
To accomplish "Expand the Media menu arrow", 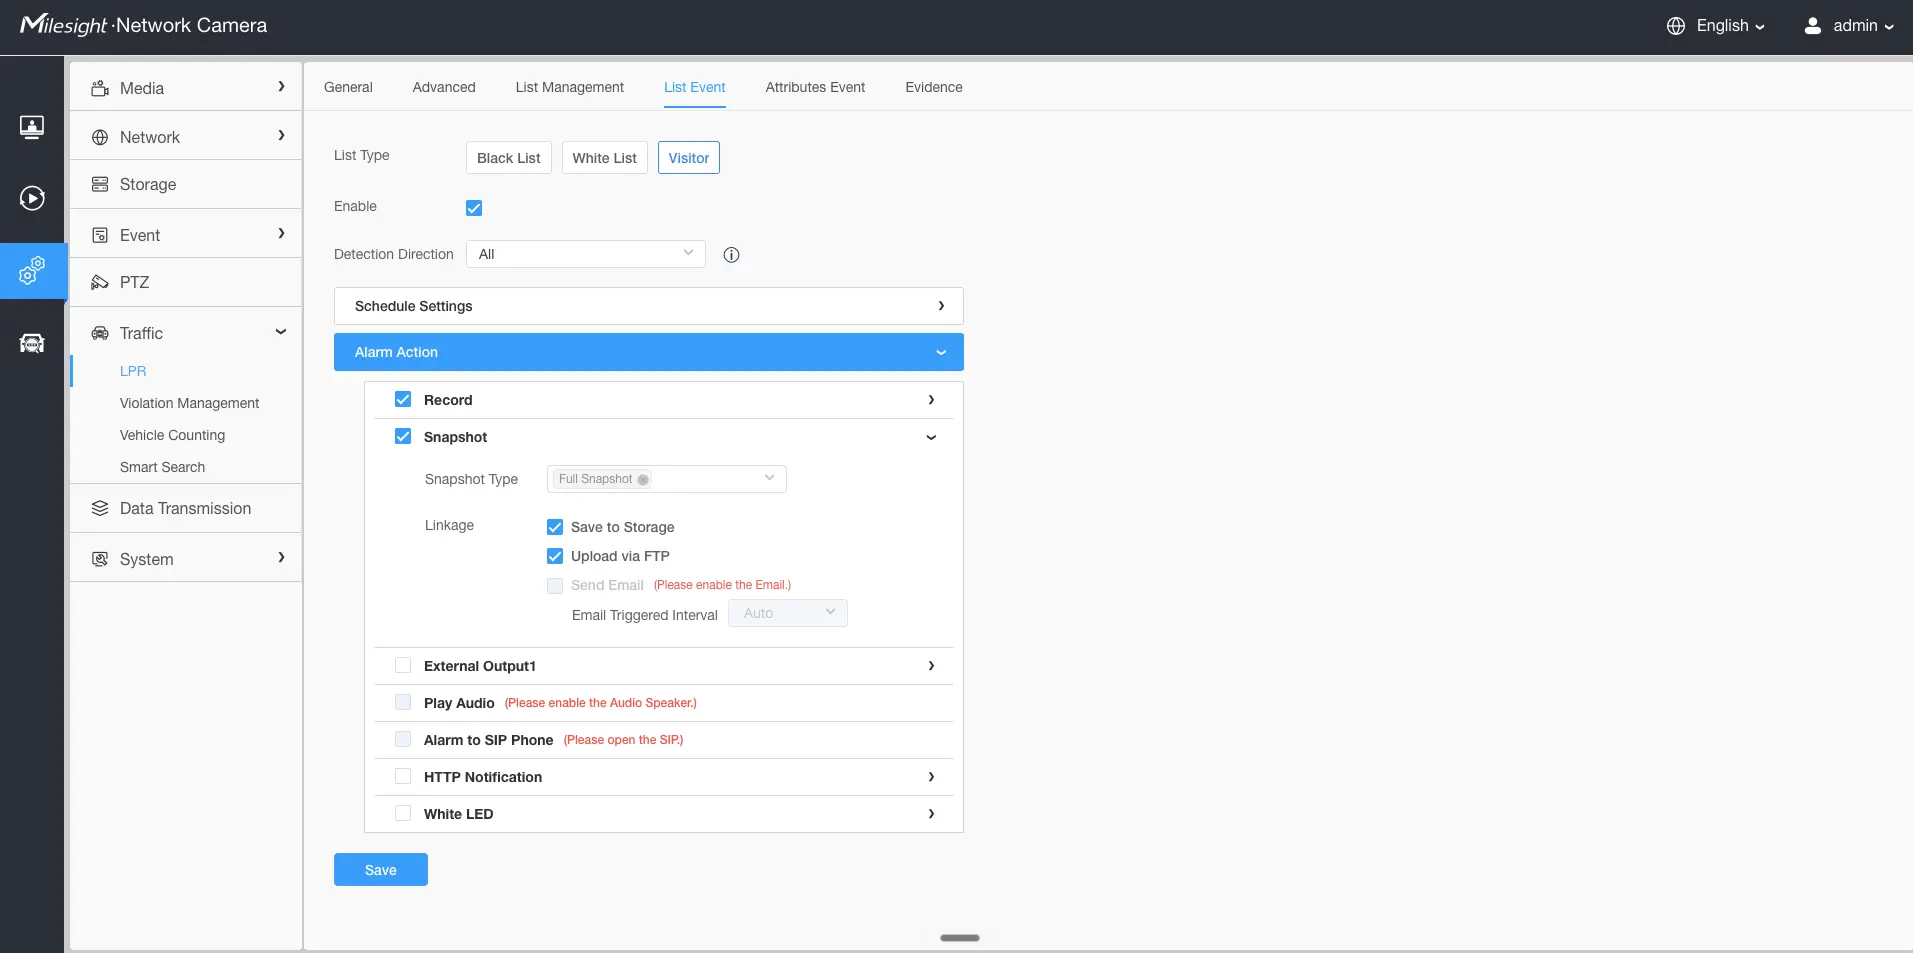I will click(281, 87).
